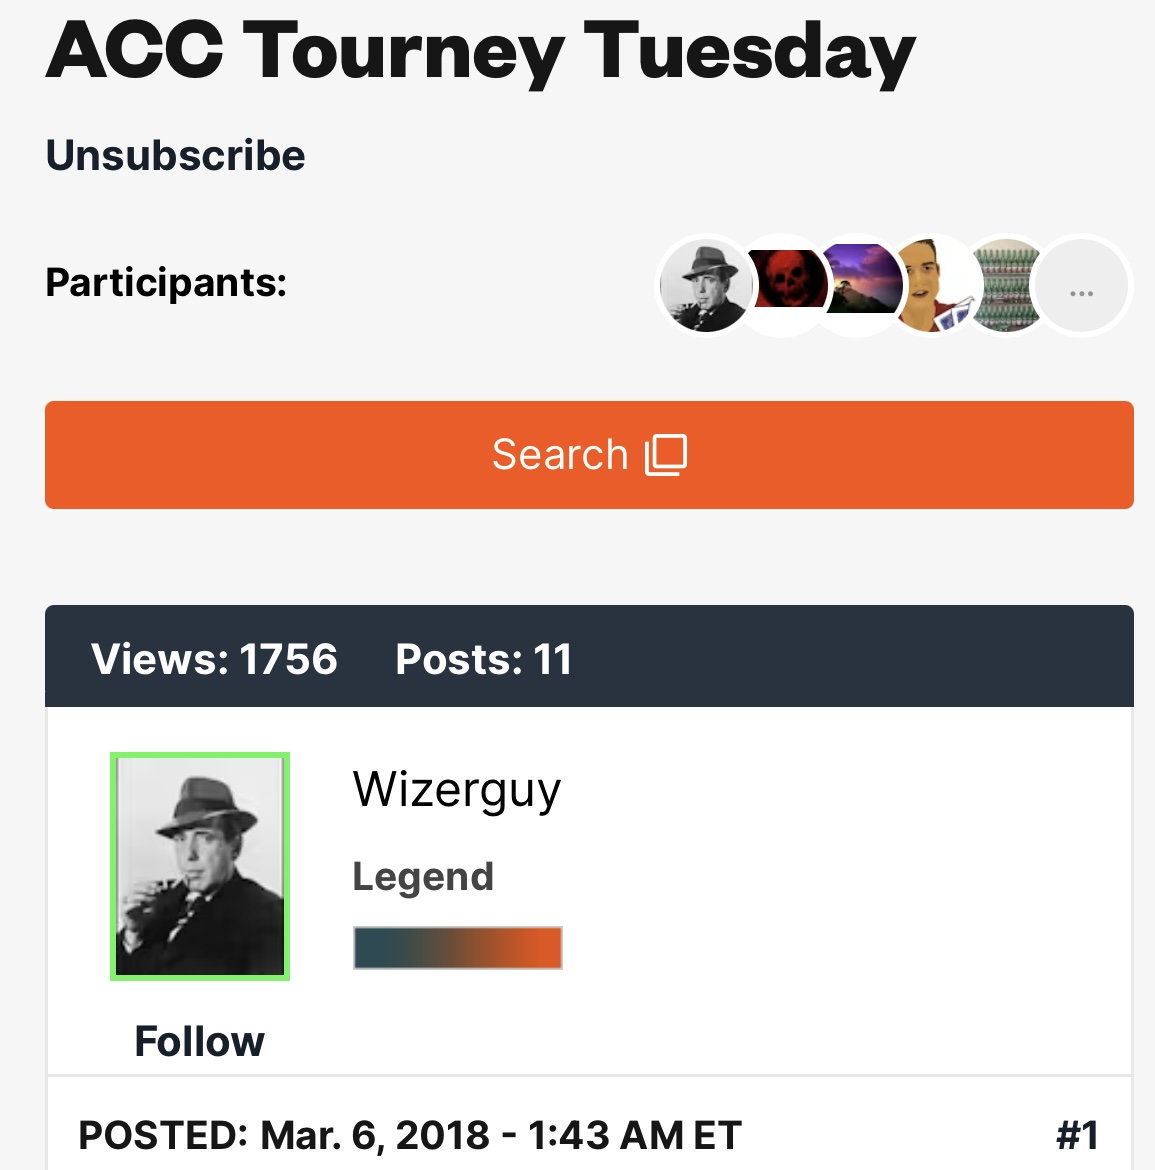Click the blue-orange reputation gradient bar
Viewport: 1155px width, 1170px height.
458,948
